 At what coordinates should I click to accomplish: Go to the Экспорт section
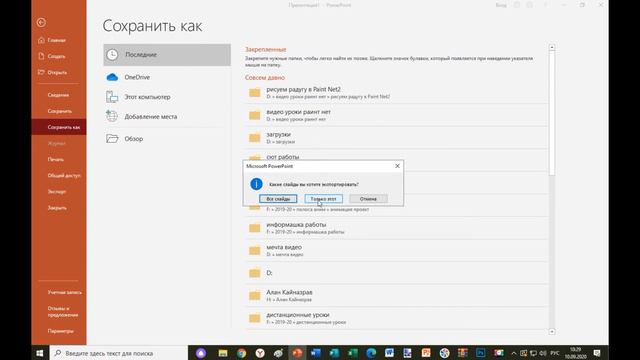(57, 191)
